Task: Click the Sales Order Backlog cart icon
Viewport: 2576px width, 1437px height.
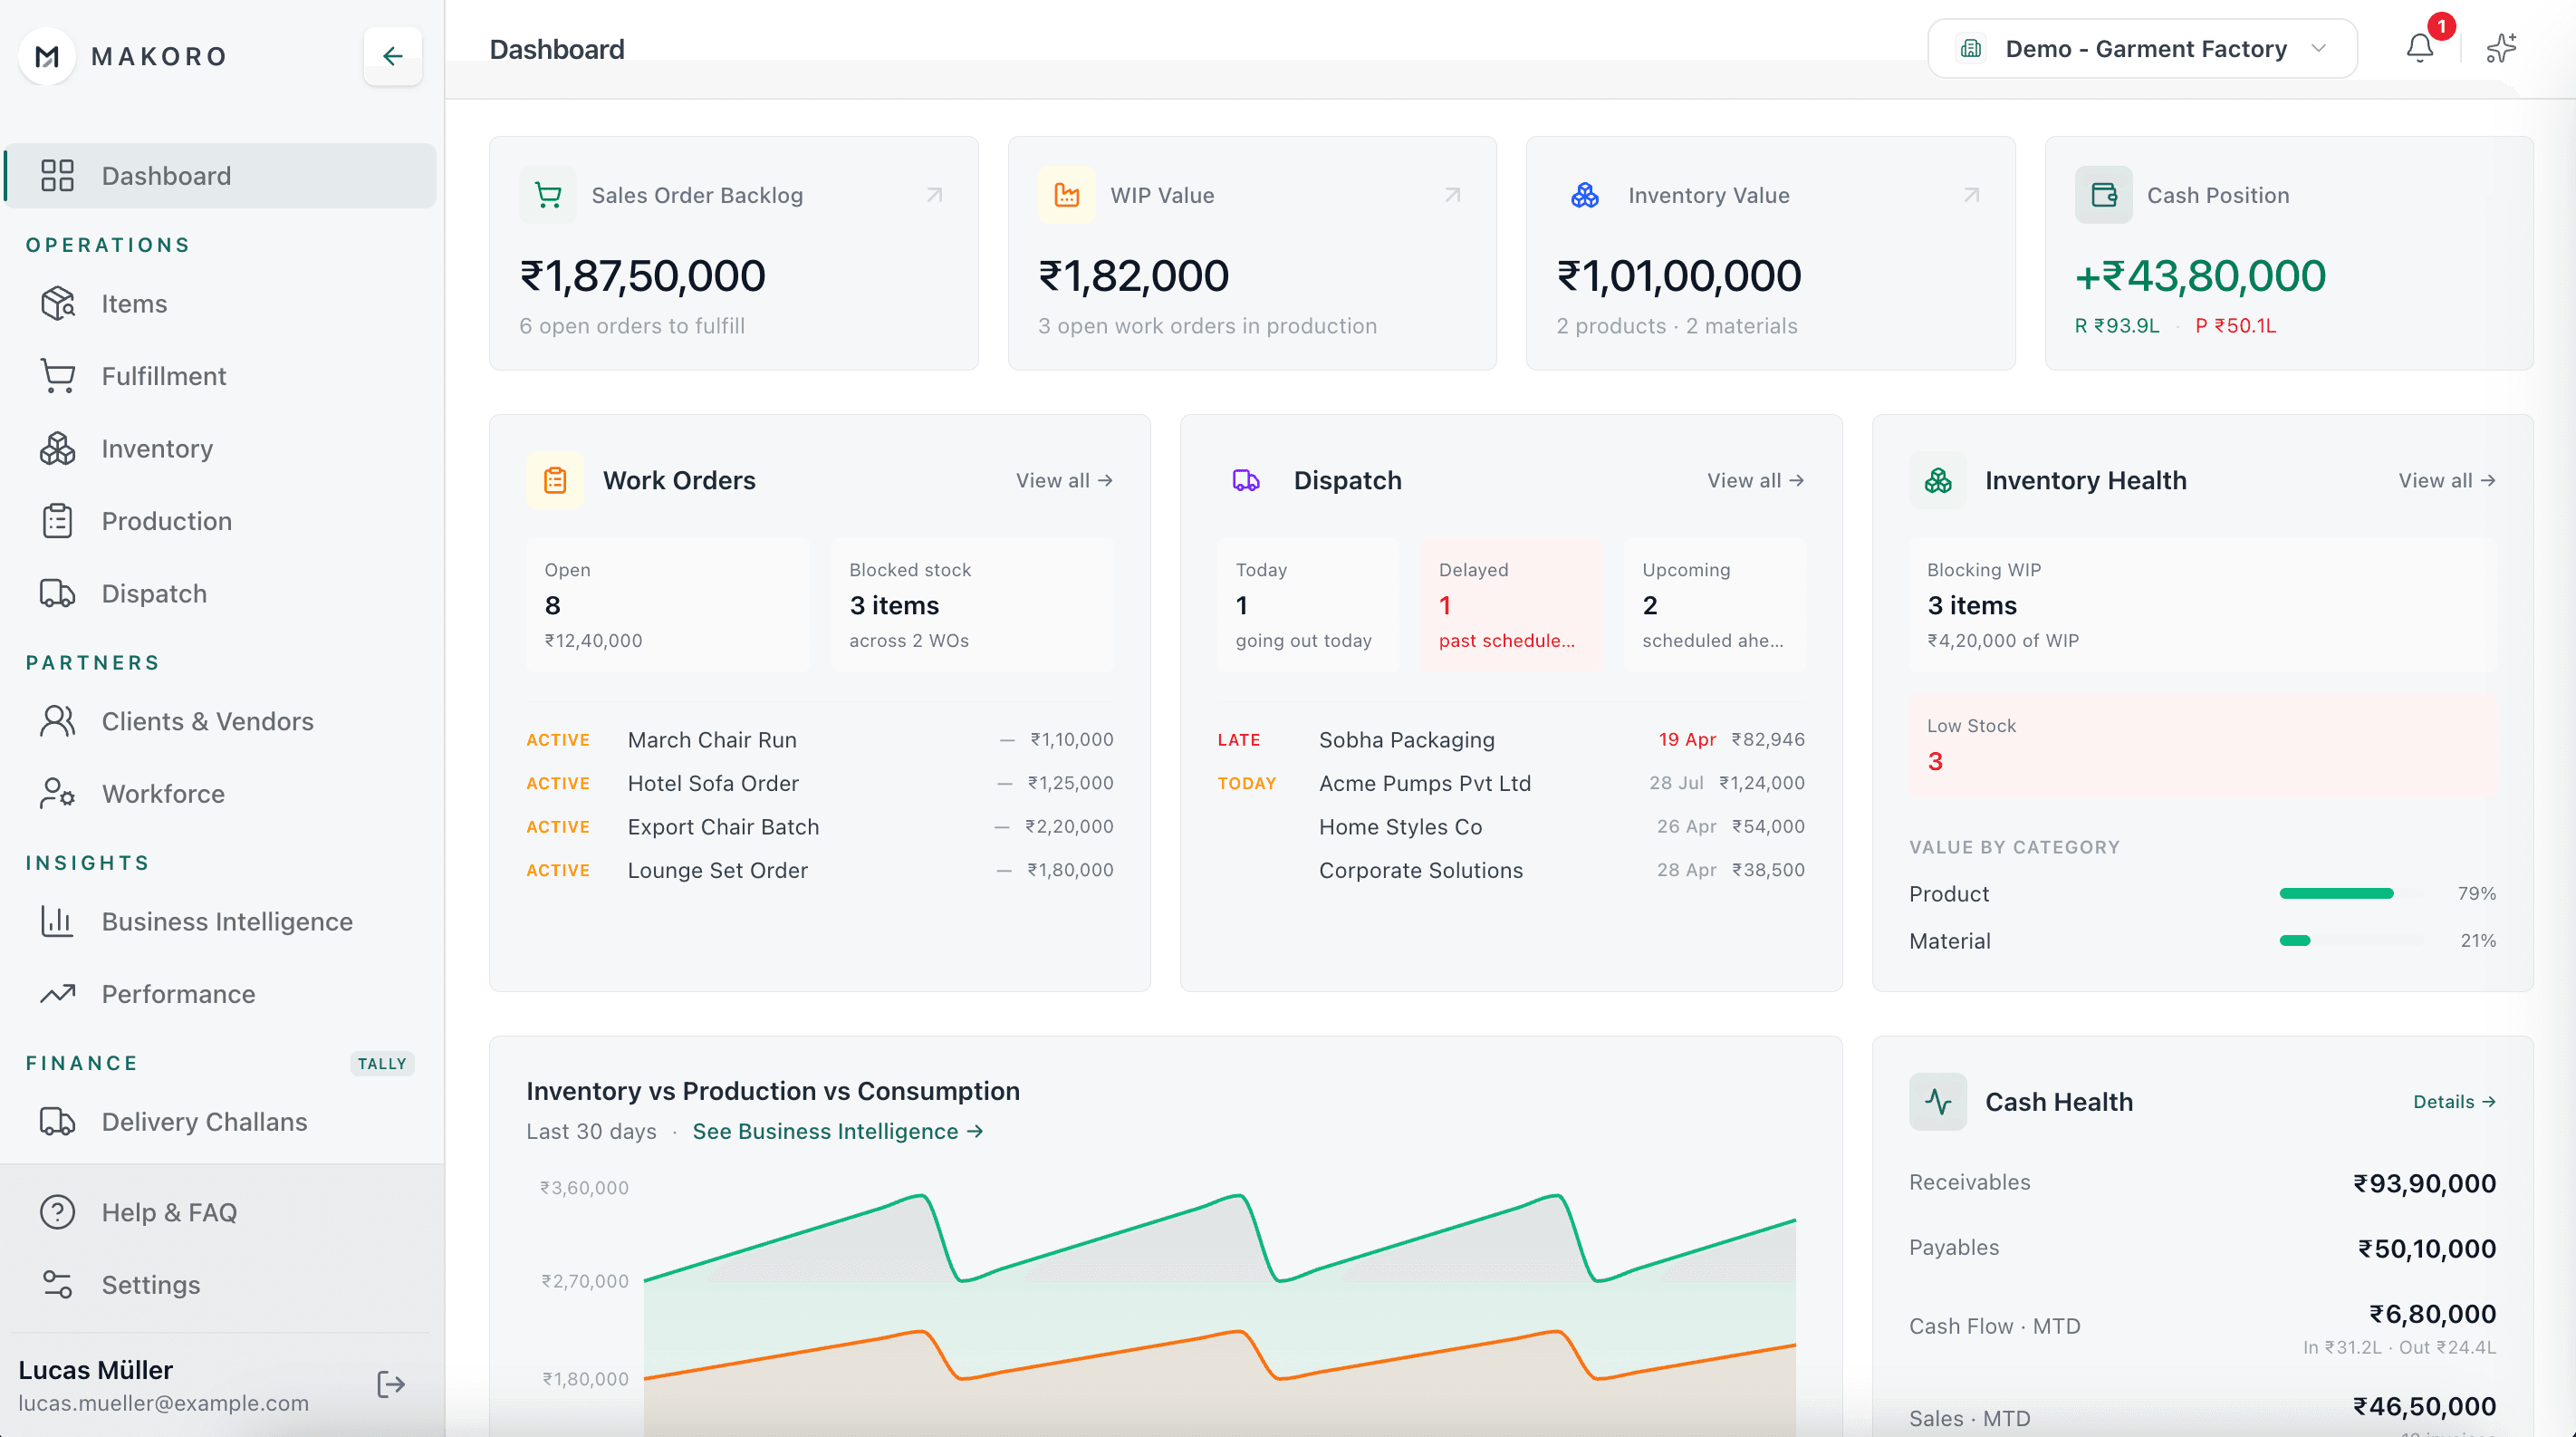Action: click(x=548, y=195)
